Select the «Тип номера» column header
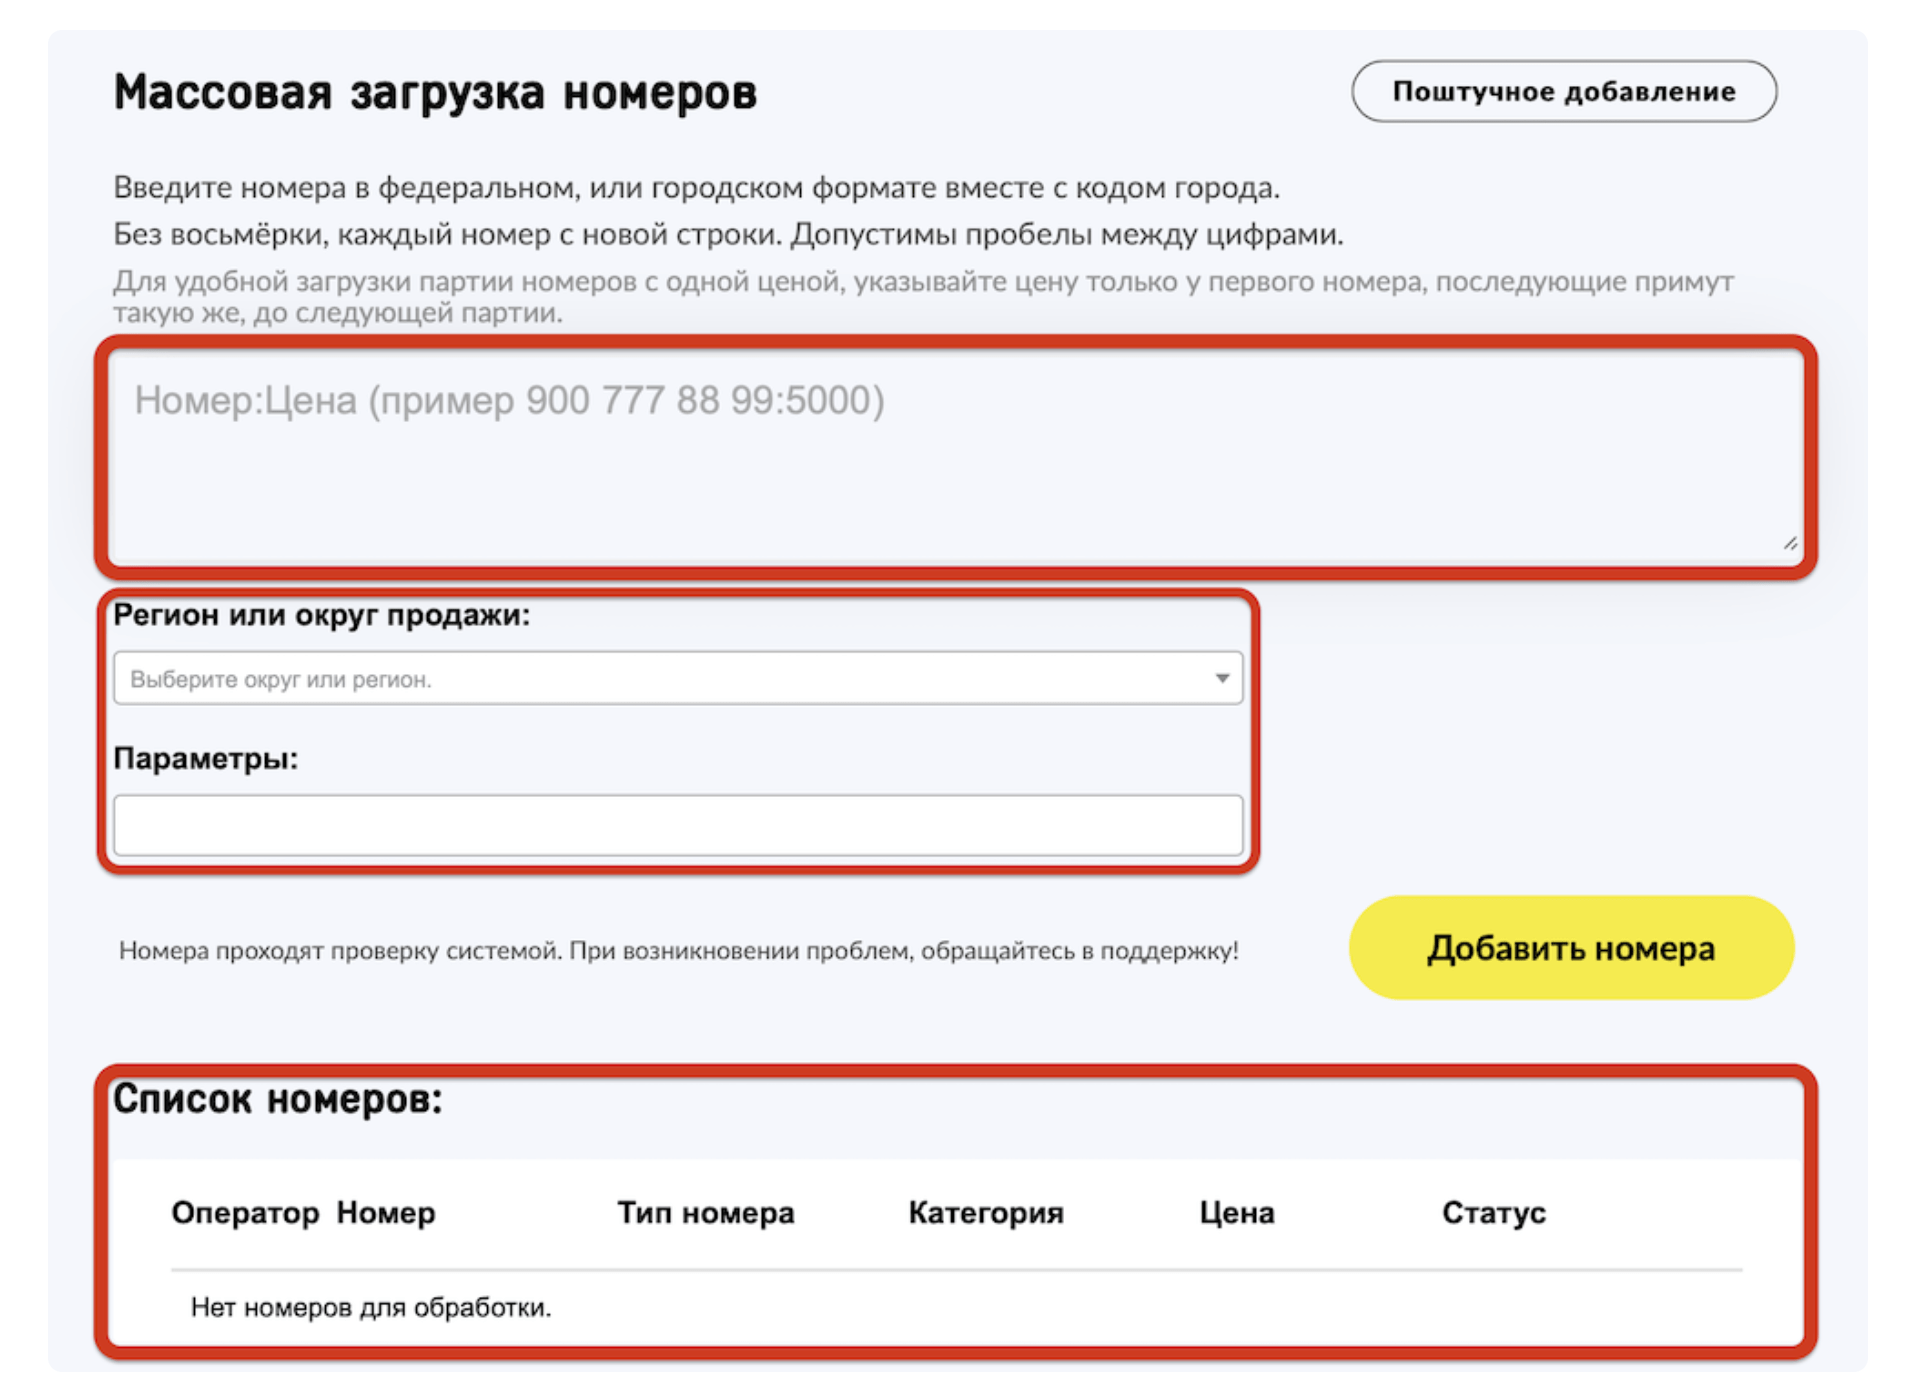The height and width of the screenshot is (1396, 1924). (x=705, y=1212)
